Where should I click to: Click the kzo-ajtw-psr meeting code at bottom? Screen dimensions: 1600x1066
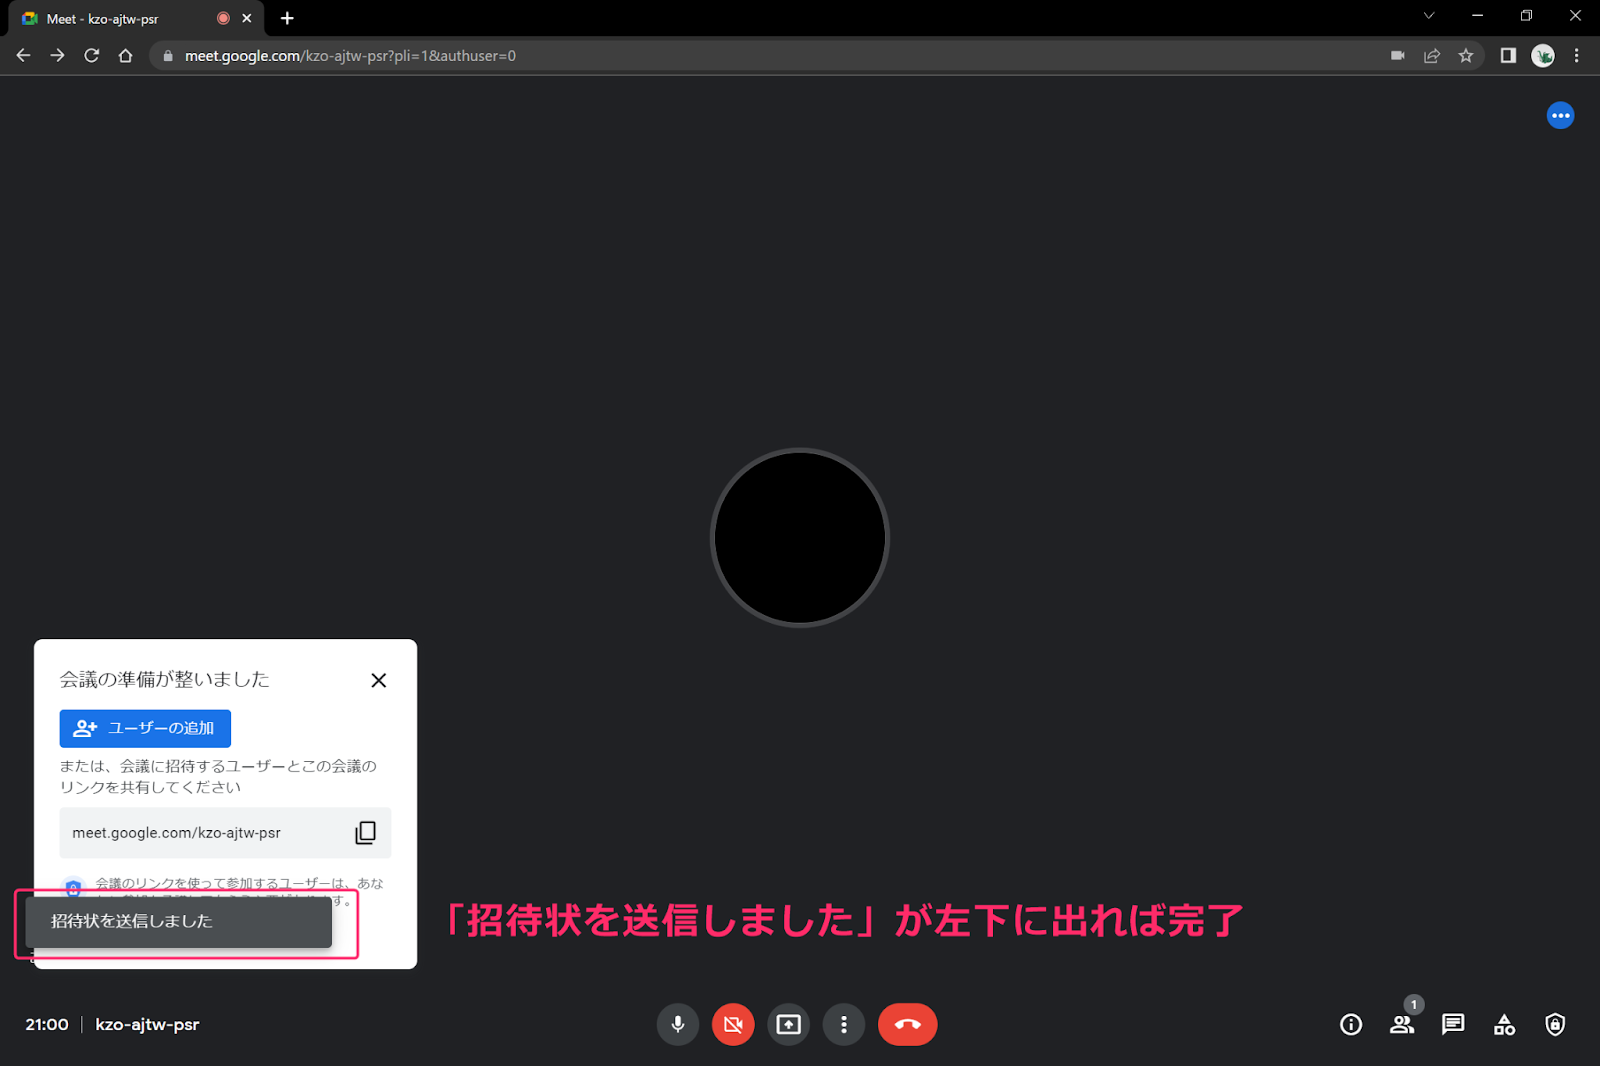point(147,1024)
